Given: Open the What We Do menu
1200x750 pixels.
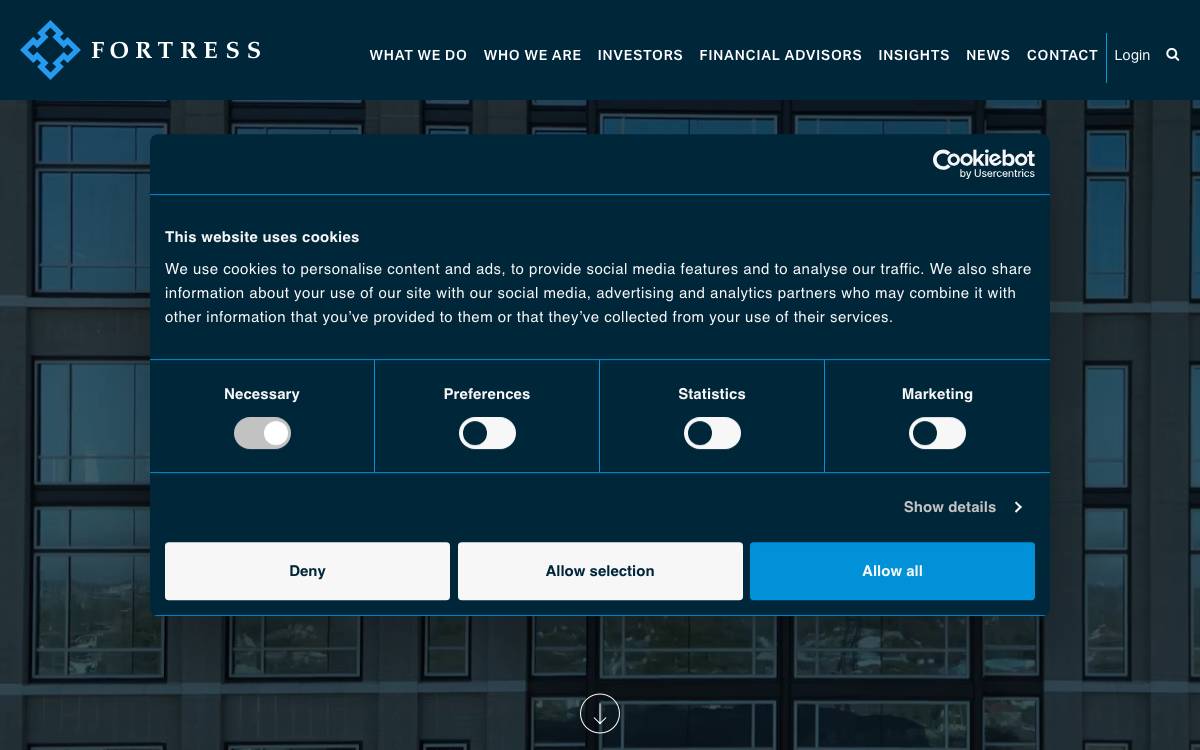Looking at the screenshot, I should tap(418, 55).
